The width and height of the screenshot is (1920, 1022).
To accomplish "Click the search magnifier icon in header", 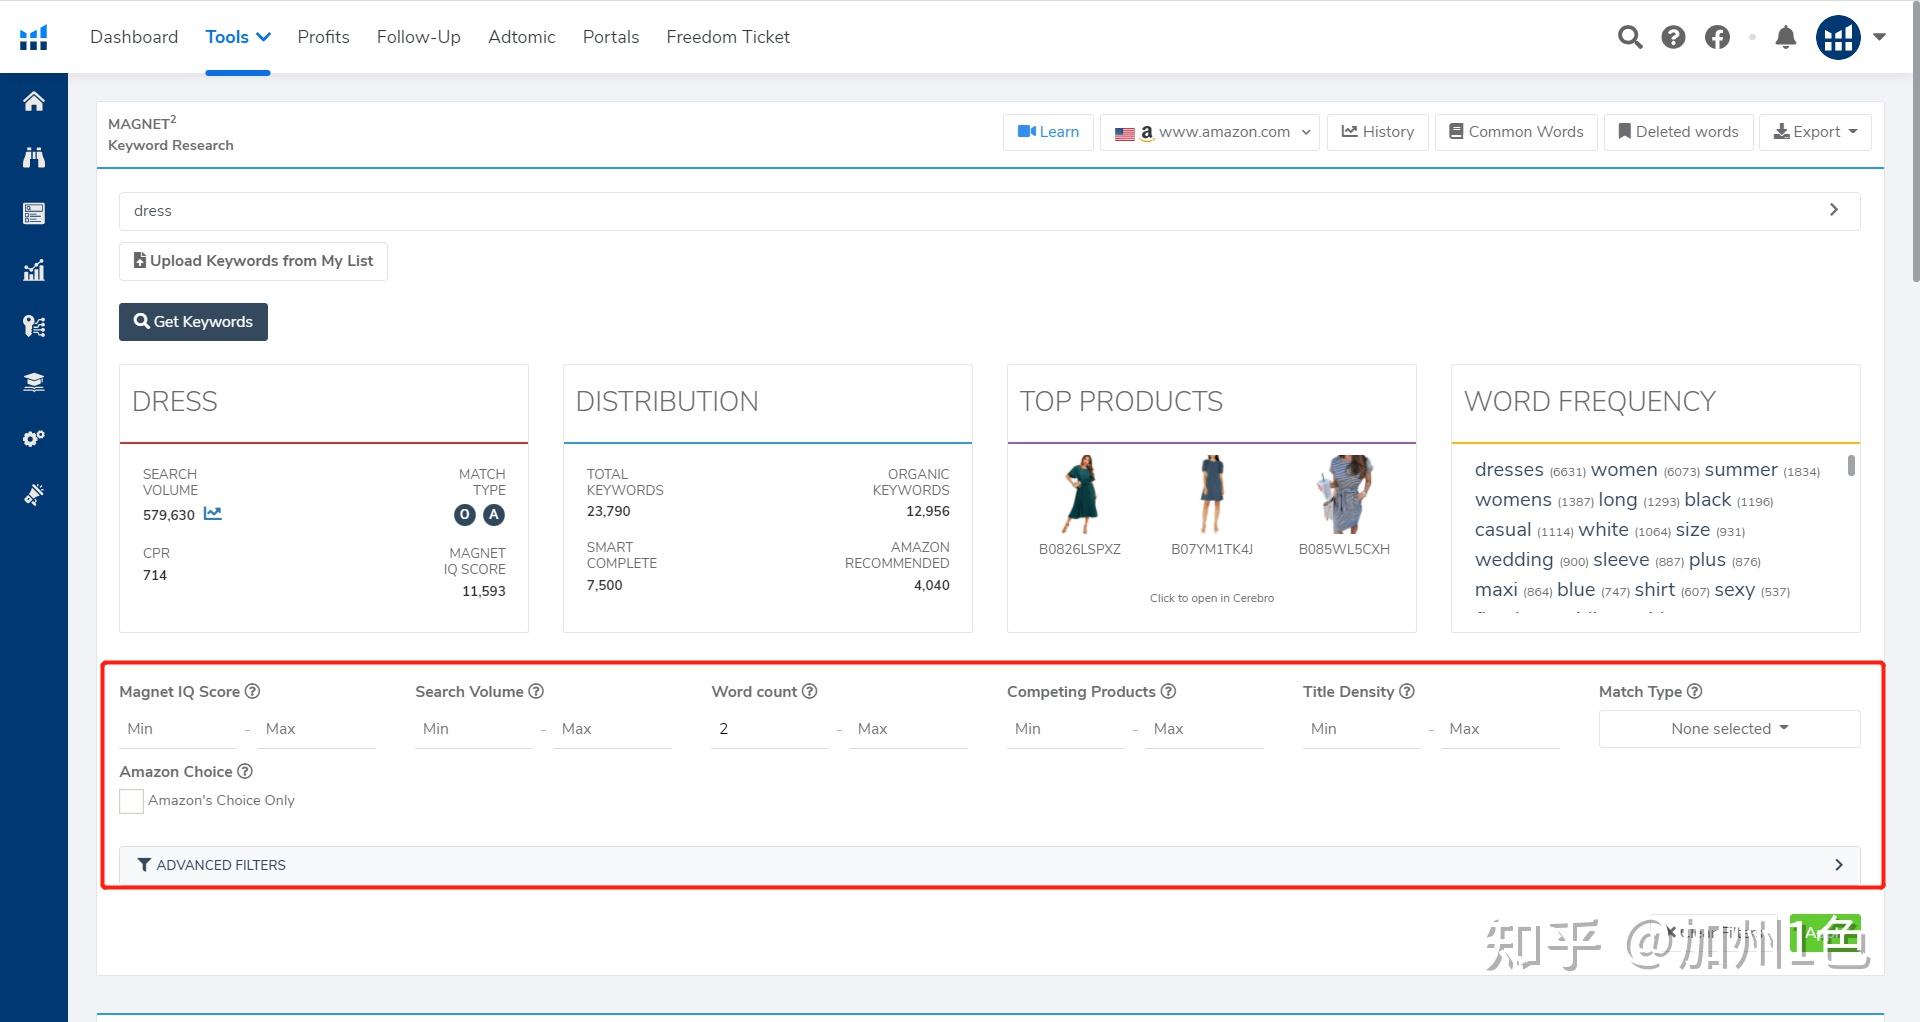I will (x=1630, y=37).
